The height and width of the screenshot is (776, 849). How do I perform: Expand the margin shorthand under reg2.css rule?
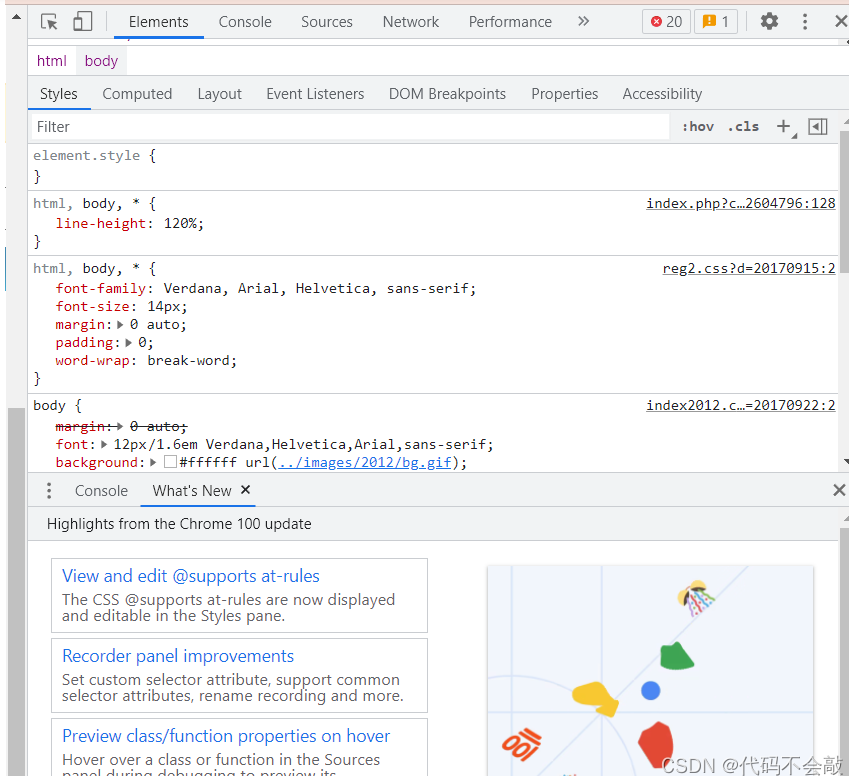click(120, 325)
